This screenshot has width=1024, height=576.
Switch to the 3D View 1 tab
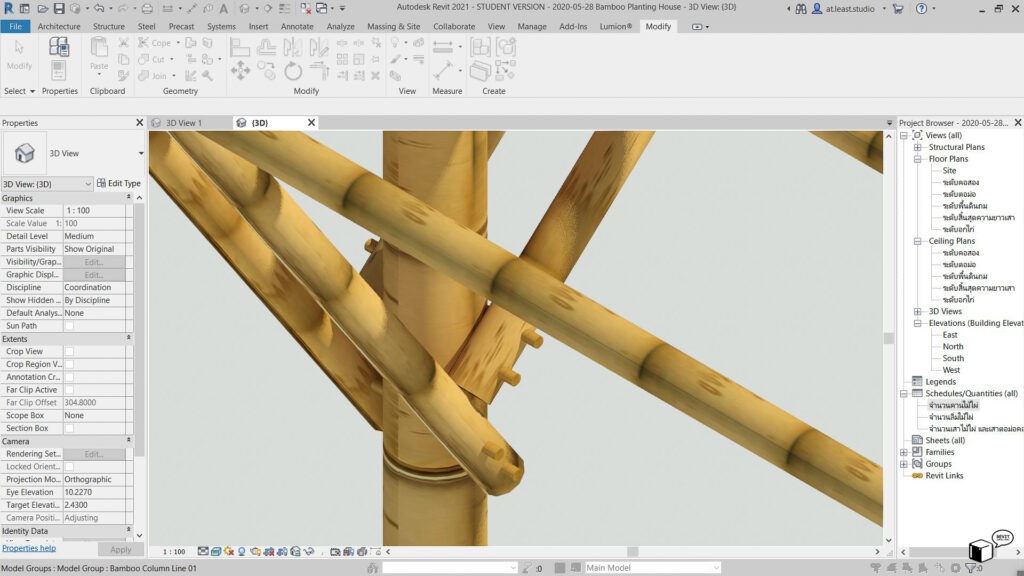[x=183, y=123]
